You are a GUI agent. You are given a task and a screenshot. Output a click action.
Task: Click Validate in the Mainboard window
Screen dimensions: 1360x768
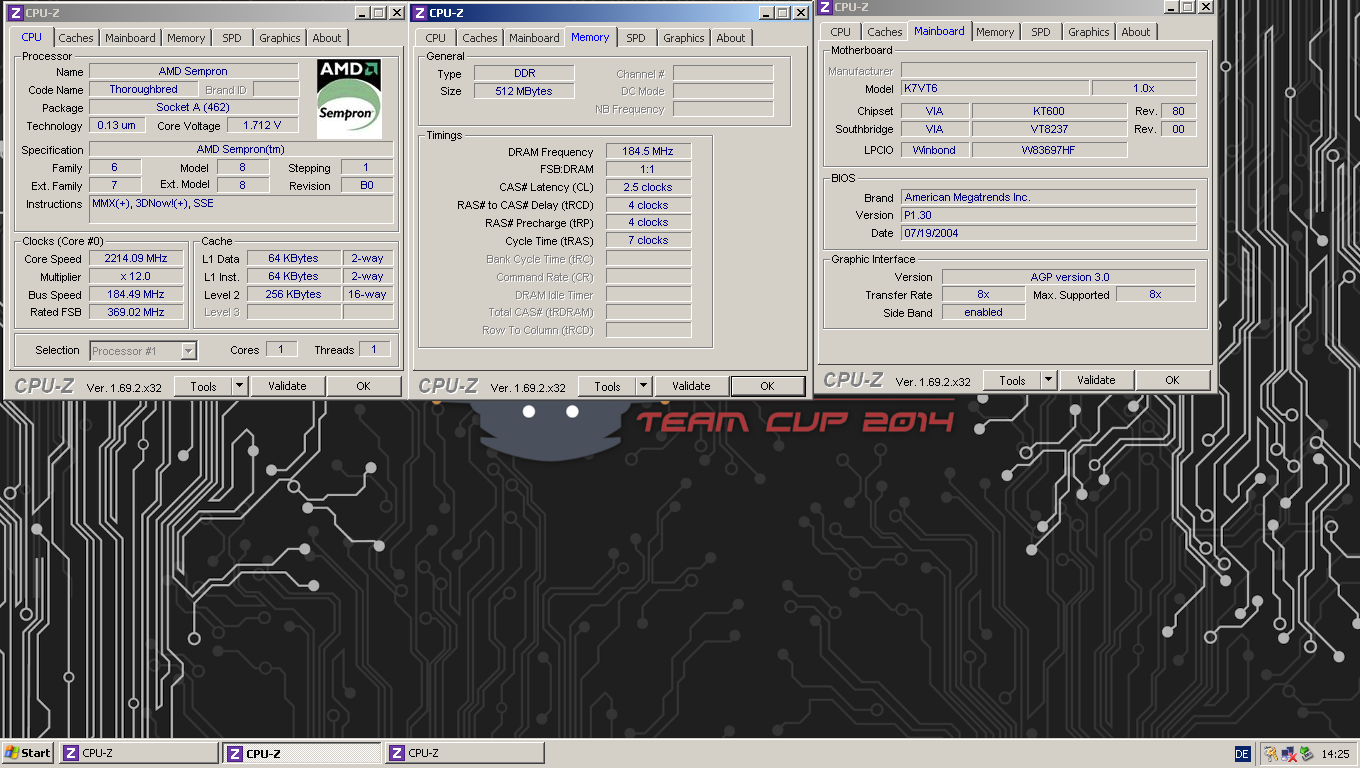[x=1096, y=380]
